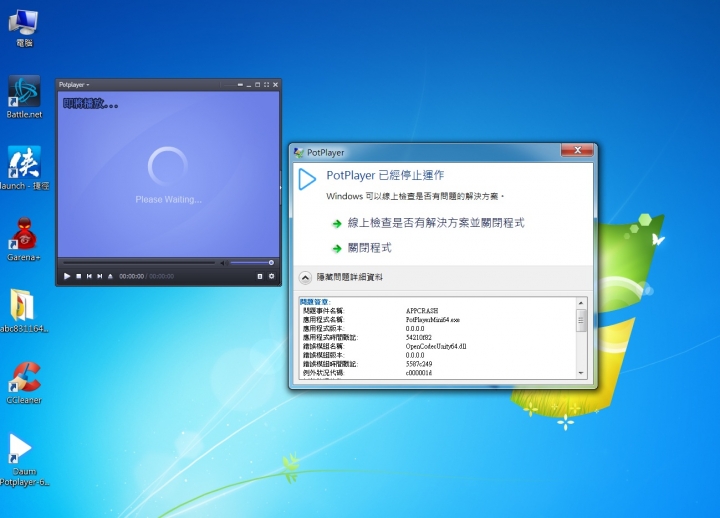The height and width of the screenshot is (518, 720).
Task: Minimize the Potplayer player window
Action: (x=249, y=85)
